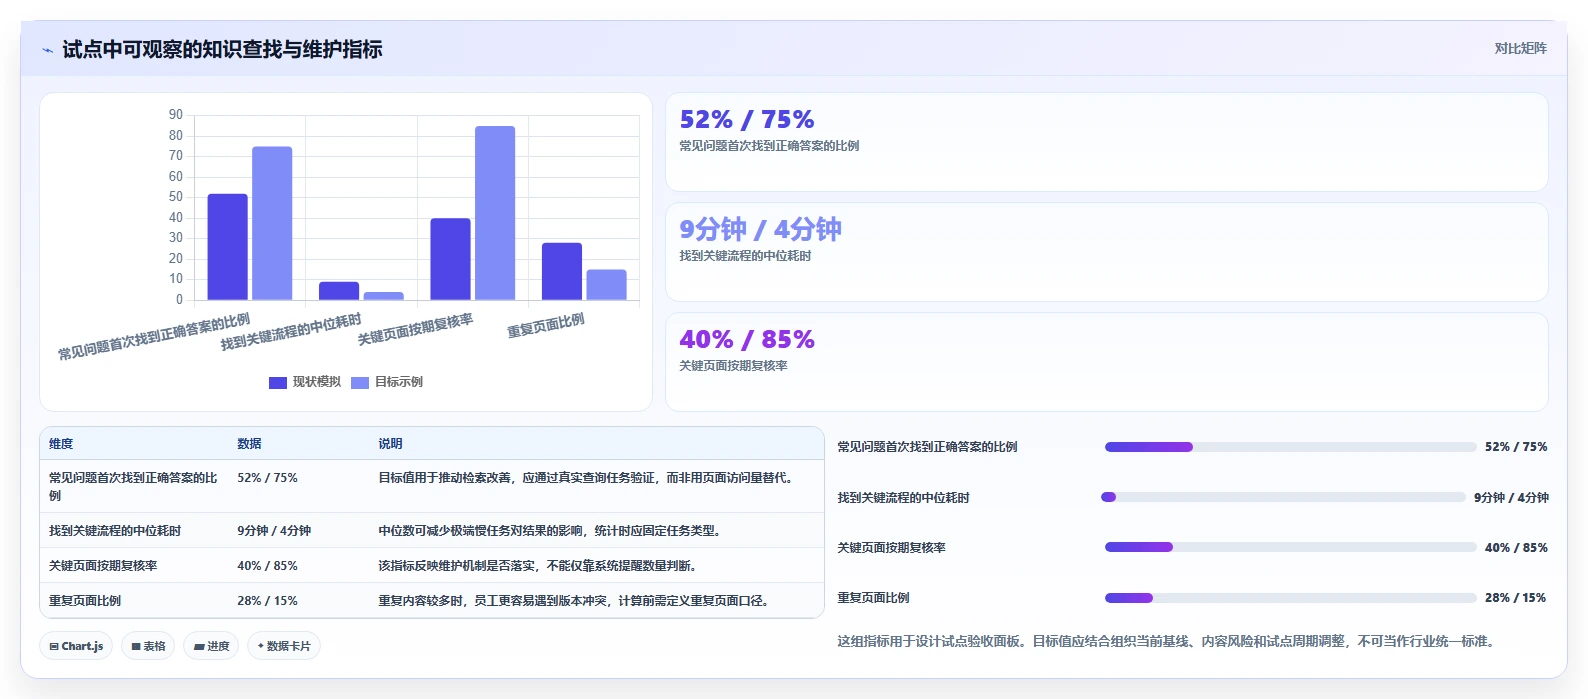Click the 现状模拟 legend color box
The height and width of the screenshot is (699, 1588).
pos(278,383)
